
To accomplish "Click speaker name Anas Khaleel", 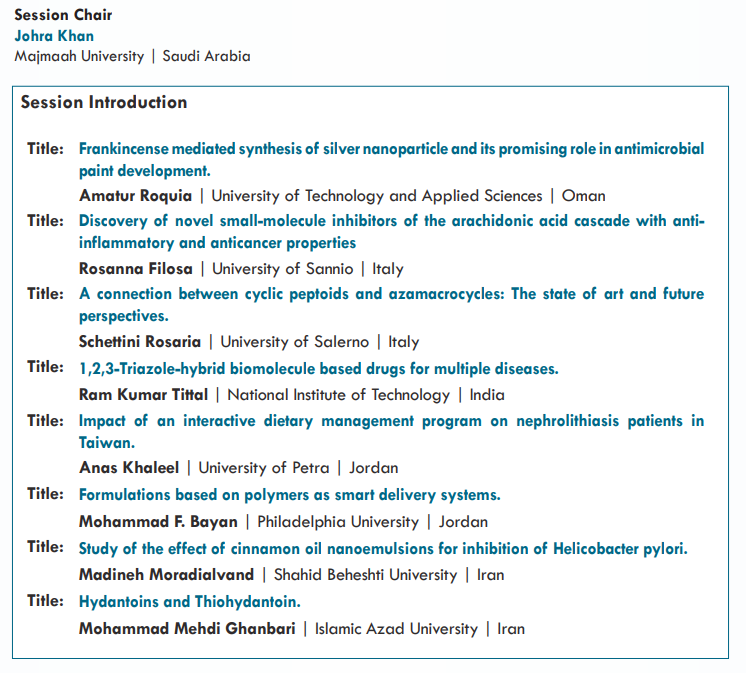I will point(129,468).
